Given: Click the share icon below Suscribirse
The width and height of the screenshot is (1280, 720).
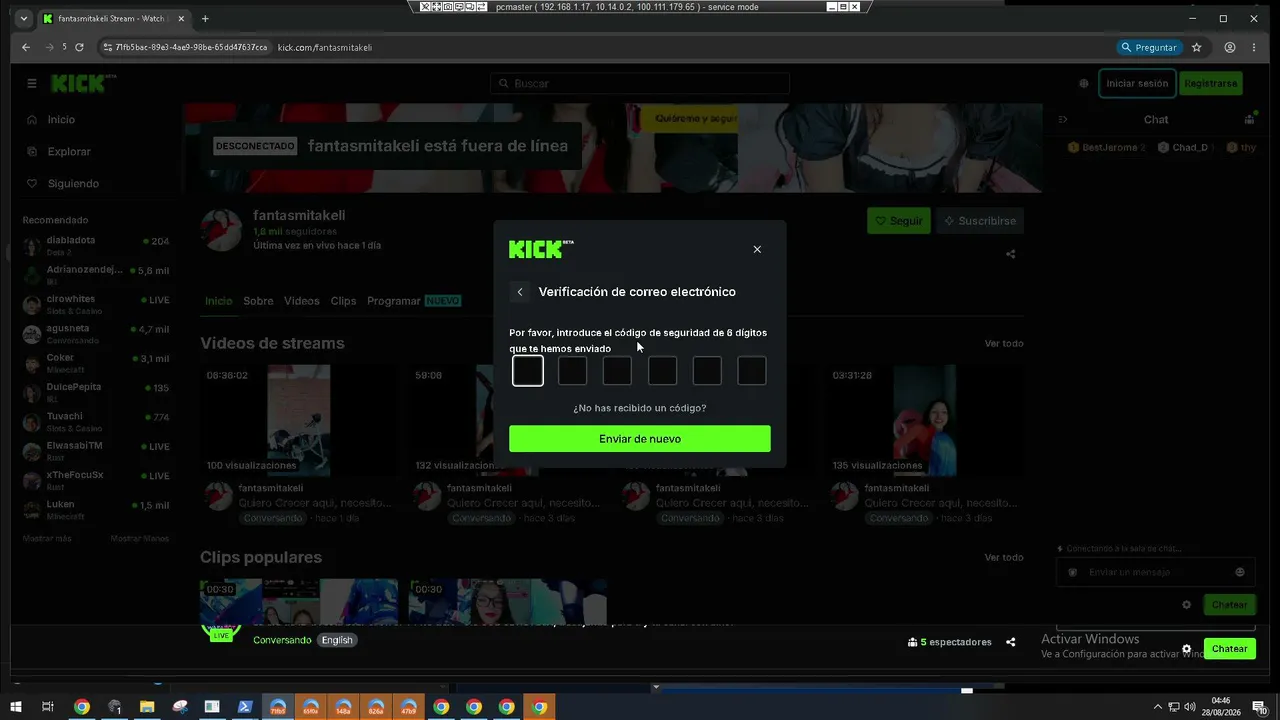Looking at the screenshot, I should tap(1010, 254).
